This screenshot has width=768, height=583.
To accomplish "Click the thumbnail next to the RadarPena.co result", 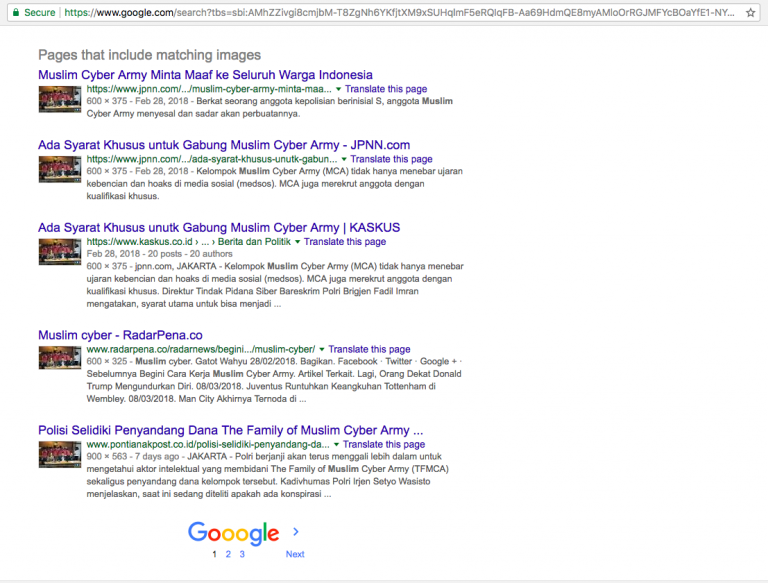I will point(60,358).
